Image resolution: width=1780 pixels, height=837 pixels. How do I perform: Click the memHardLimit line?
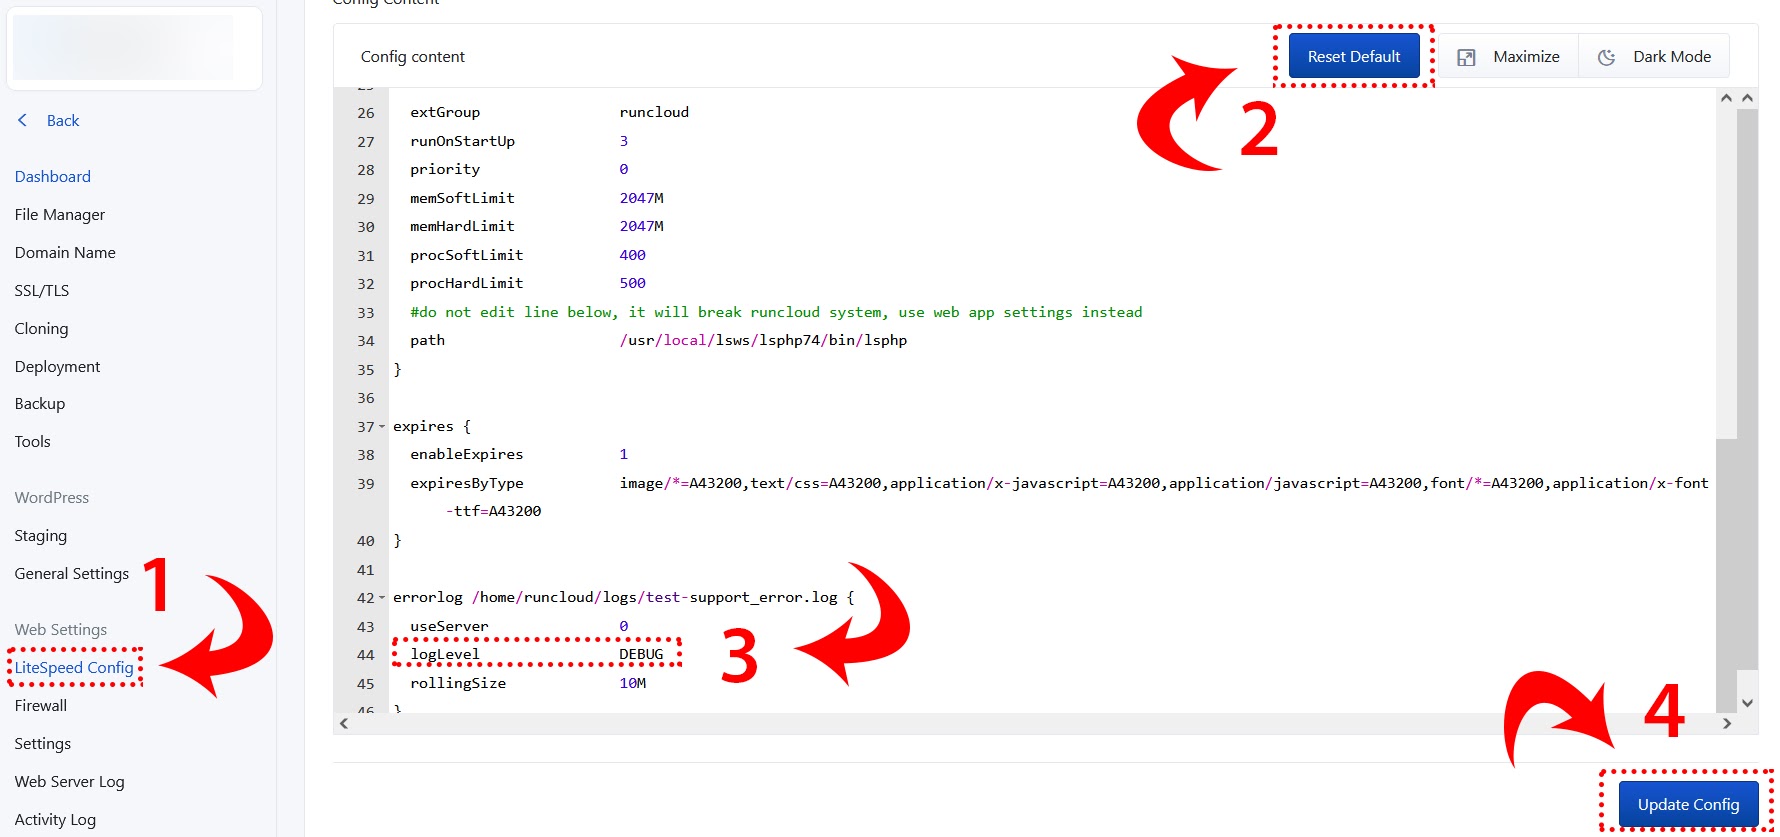[x=537, y=226]
